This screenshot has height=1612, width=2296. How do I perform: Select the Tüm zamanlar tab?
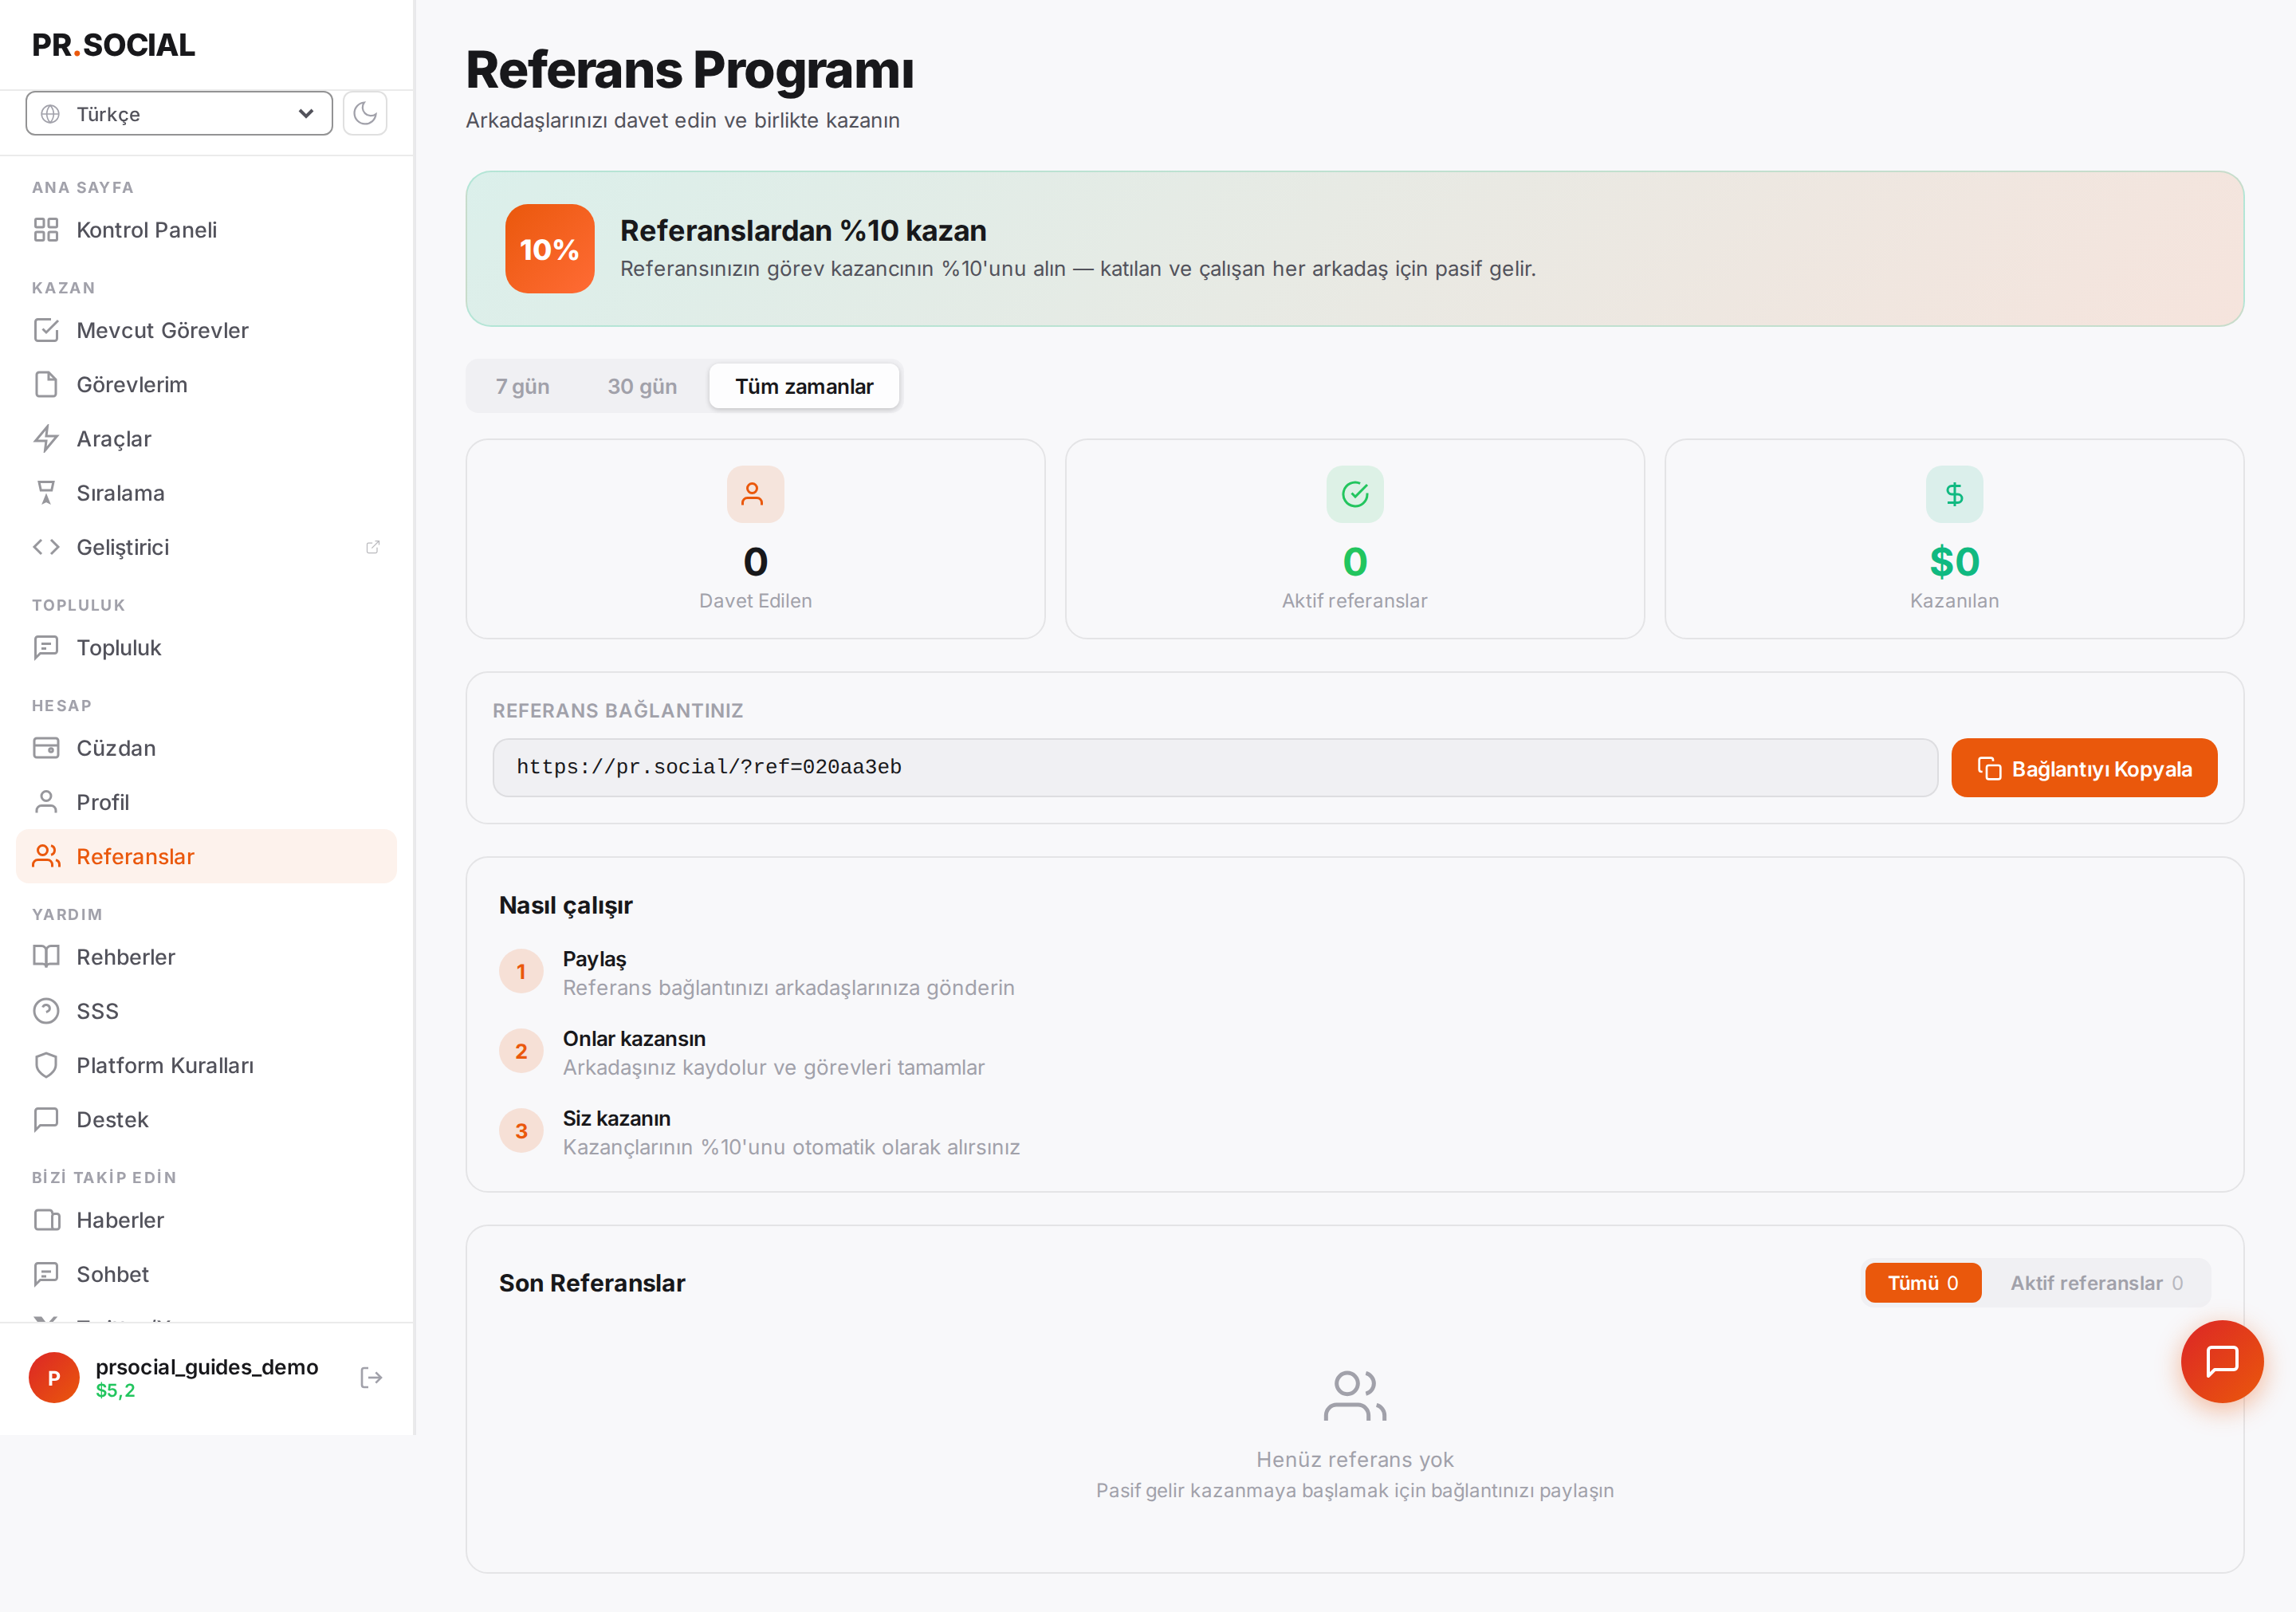point(804,386)
